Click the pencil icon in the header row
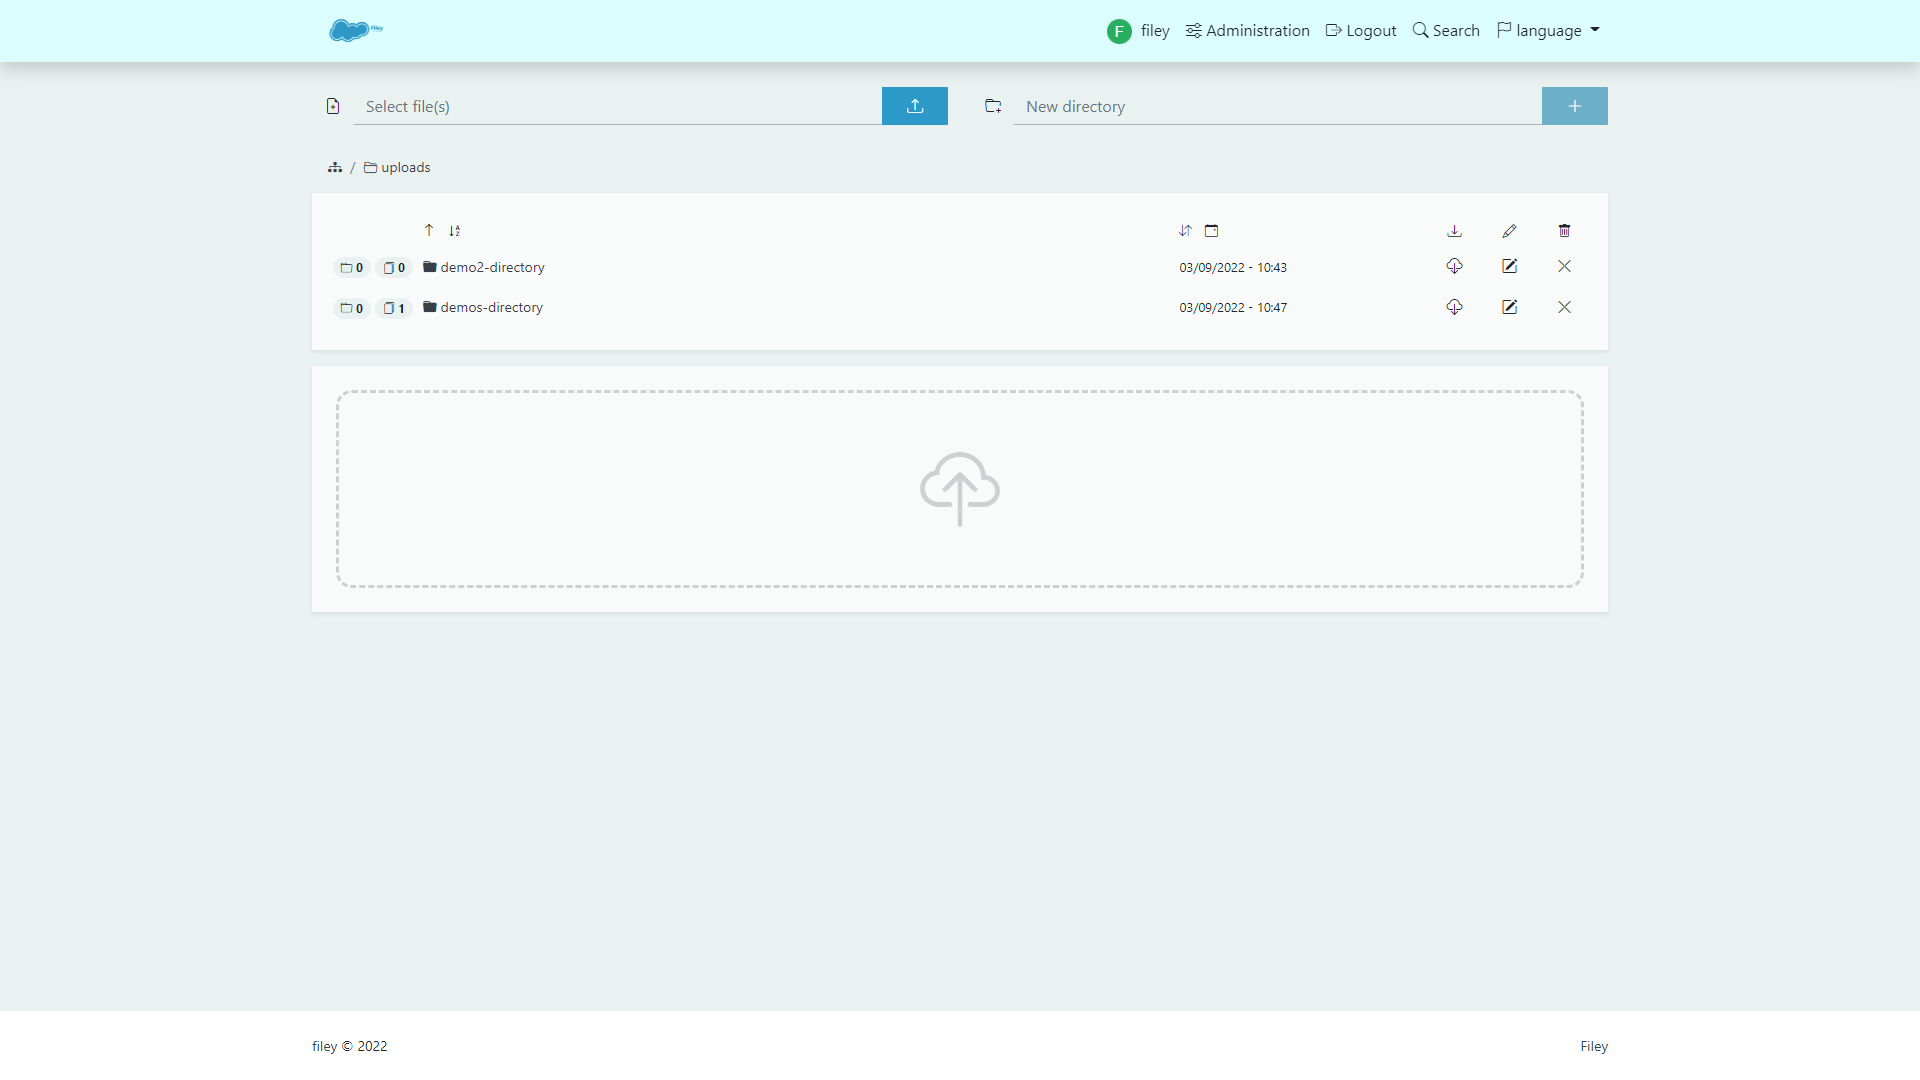1920x1080 pixels. click(x=1509, y=231)
